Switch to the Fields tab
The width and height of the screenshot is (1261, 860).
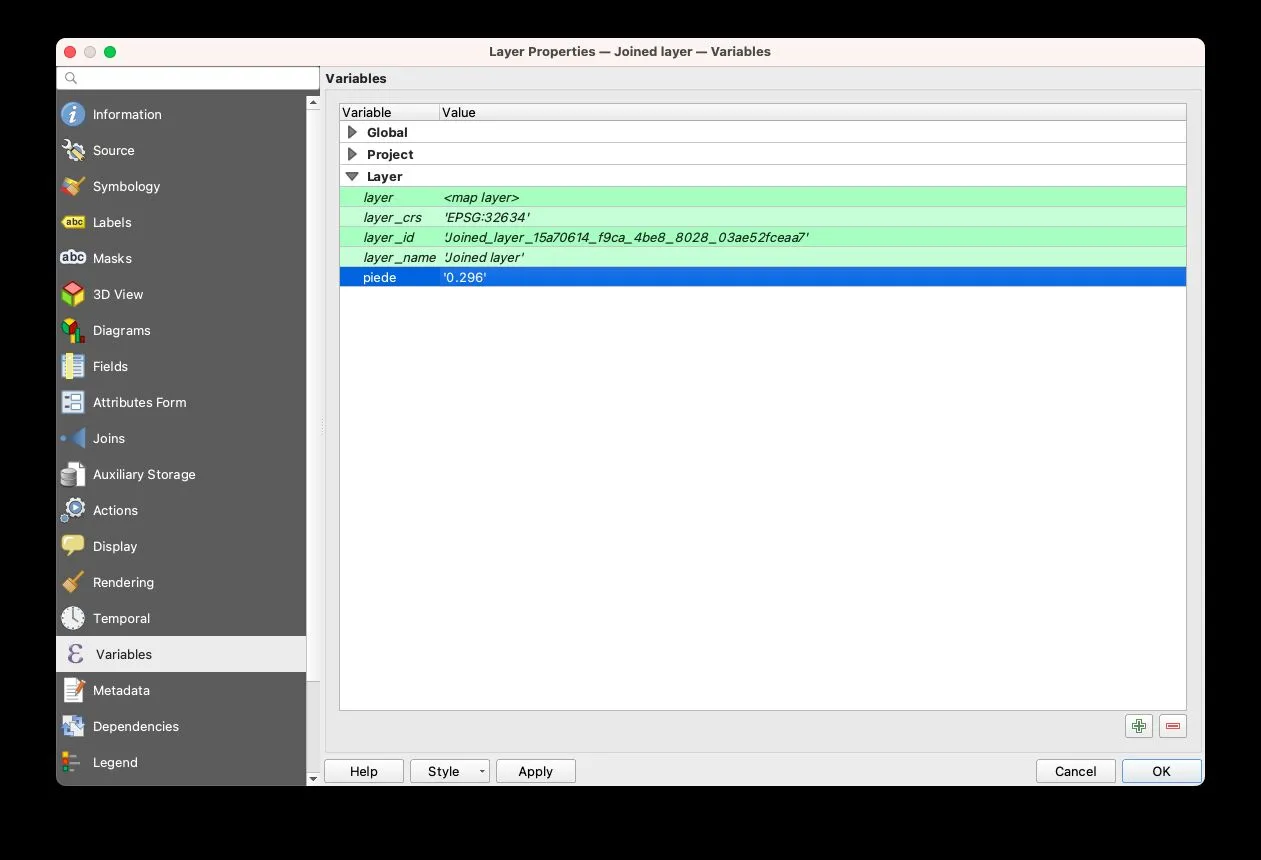pos(110,367)
